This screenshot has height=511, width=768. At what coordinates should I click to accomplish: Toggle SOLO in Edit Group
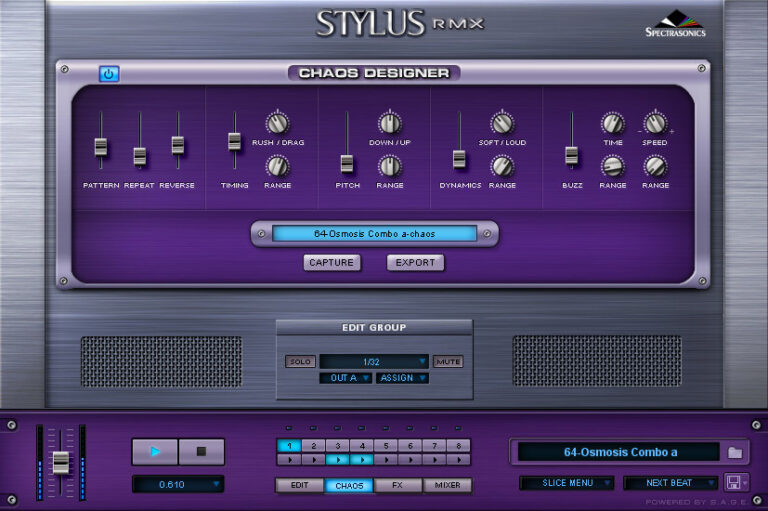point(300,362)
